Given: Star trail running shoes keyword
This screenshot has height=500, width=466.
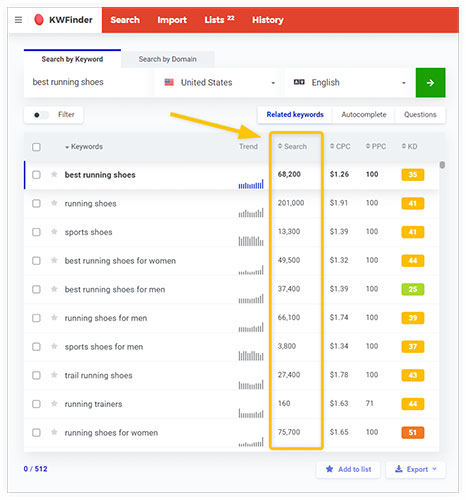Looking at the screenshot, I should point(54,375).
